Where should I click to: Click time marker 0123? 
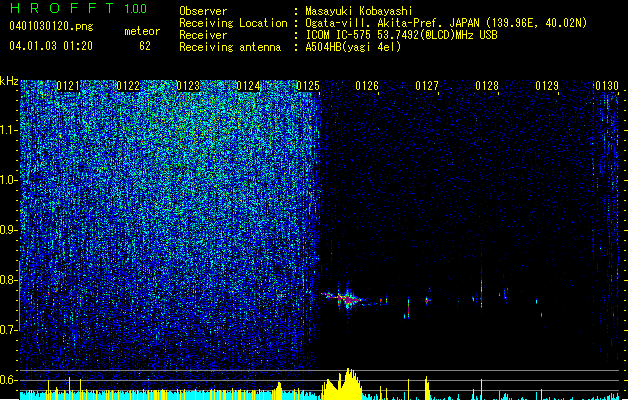(x=188, y=86)
